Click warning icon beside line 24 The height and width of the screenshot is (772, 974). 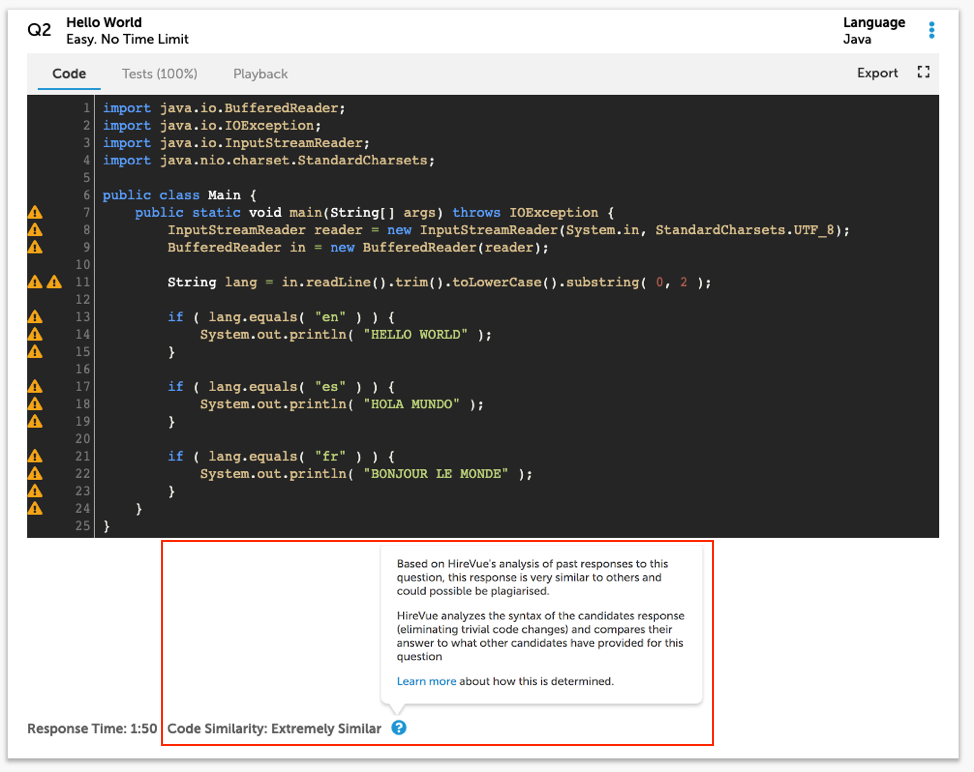[35, 508]
